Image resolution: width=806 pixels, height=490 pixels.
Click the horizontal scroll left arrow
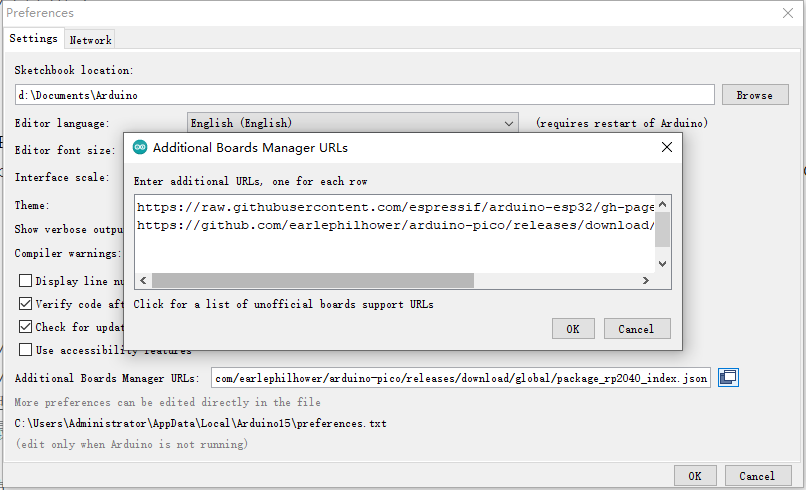tap(143, 280)
